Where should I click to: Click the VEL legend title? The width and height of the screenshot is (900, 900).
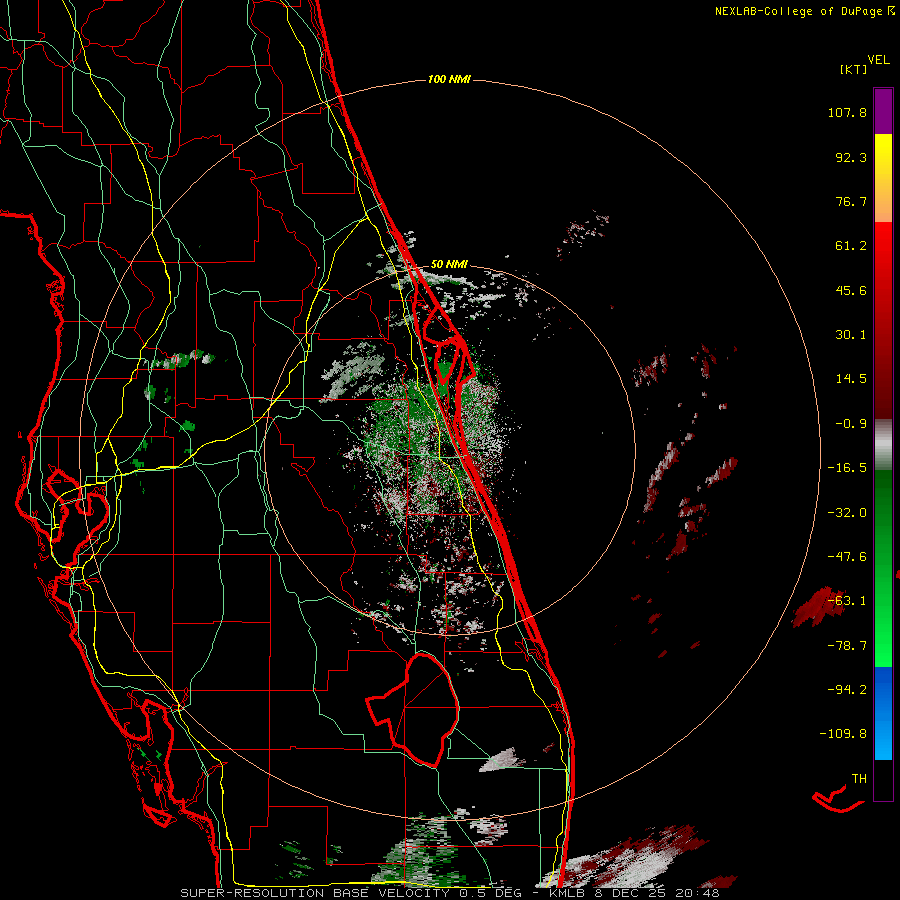click(878, 60)
